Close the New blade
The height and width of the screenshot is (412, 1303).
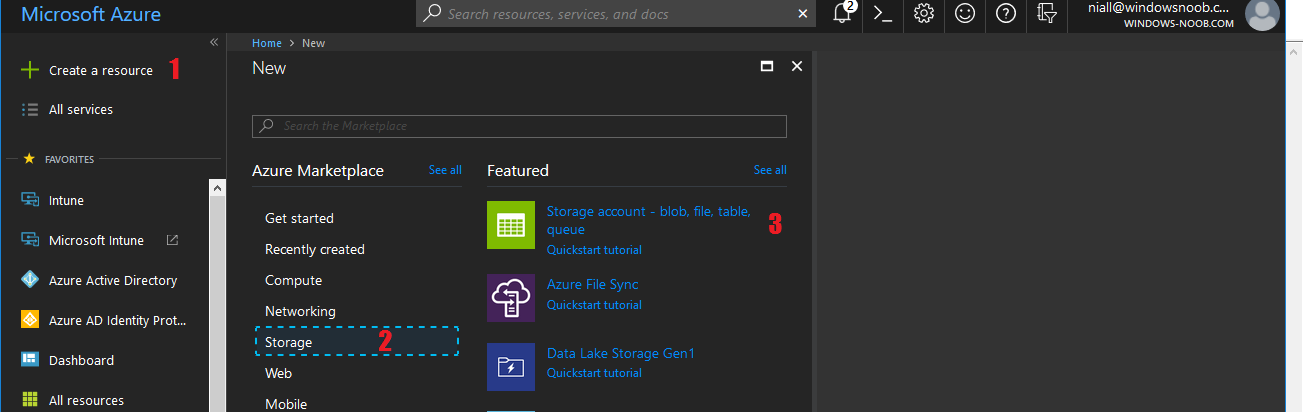coord(797,66)
